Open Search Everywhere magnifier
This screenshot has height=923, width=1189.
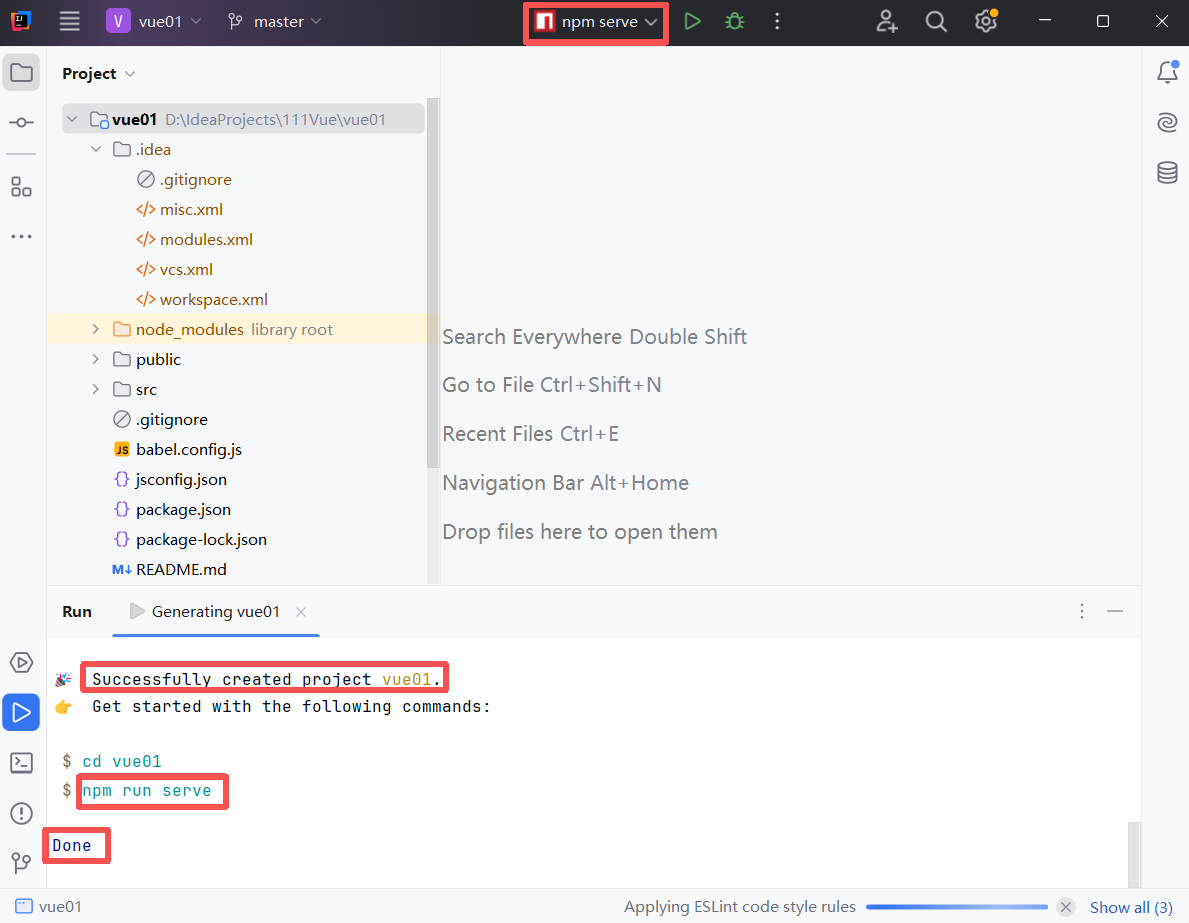[936, 21]
